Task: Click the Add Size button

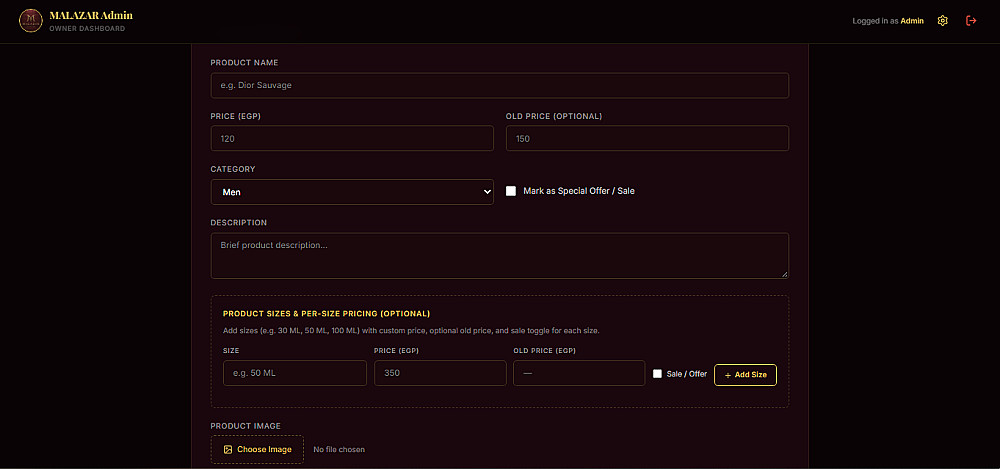Action: [x=746, y=375]
